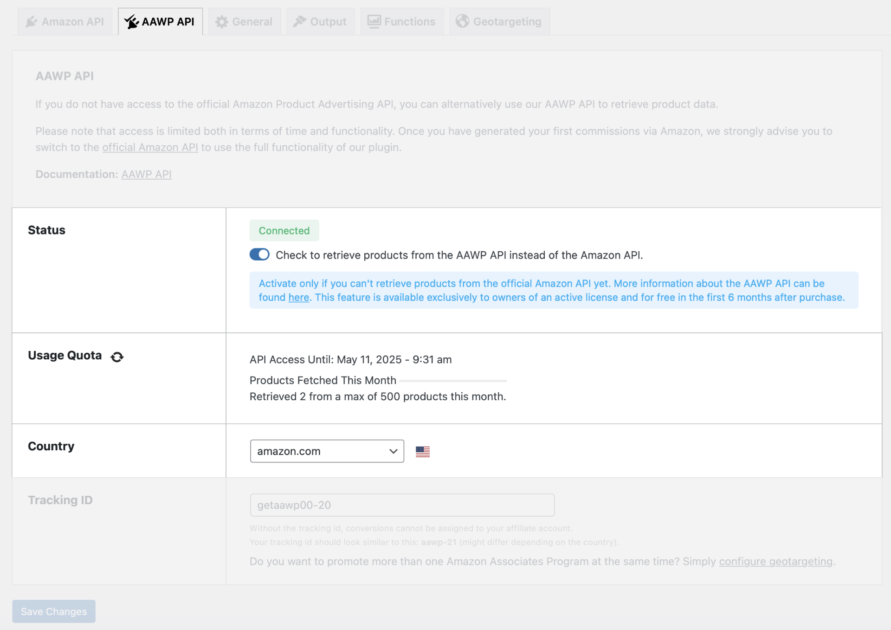Follow the official Amazon API link
891x630 pixels.
(150, 147)
